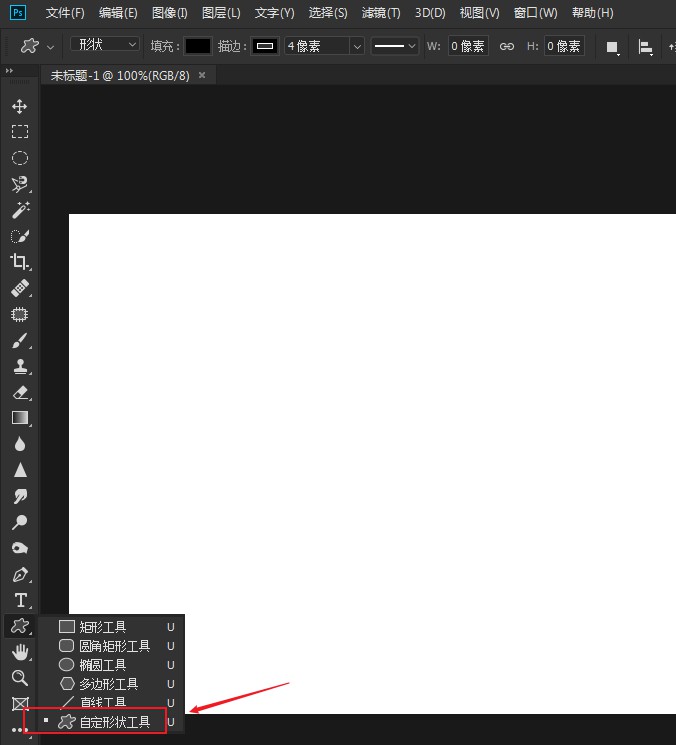The image size is (676, 745).
Task: Open the path operations square icon
Action: [x=612, y=47]
